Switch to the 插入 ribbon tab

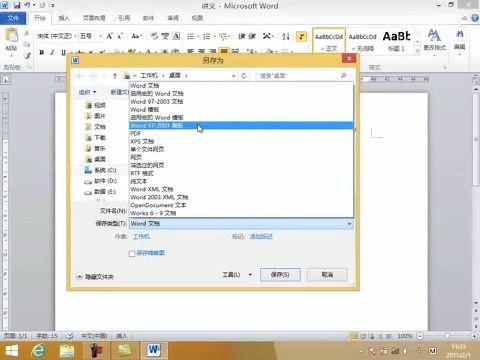(x=64, y=18)
